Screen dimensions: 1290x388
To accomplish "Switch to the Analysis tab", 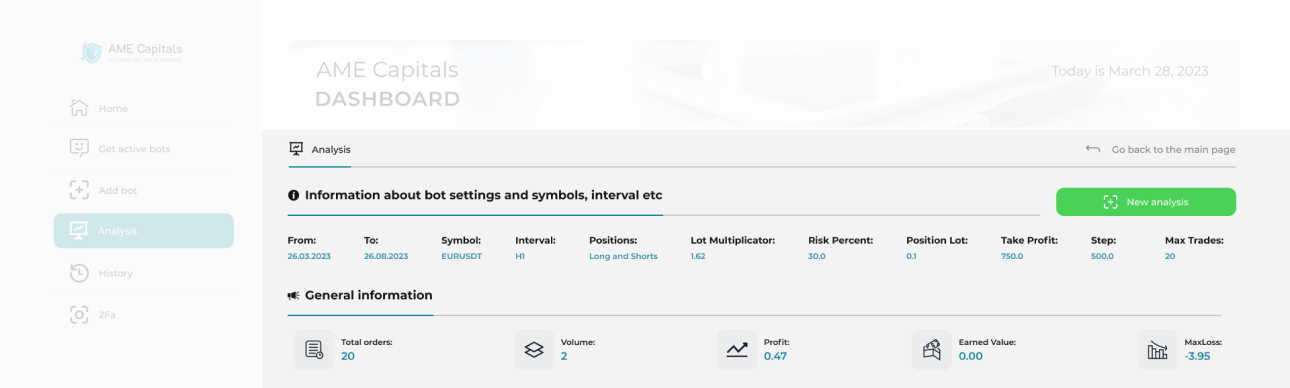I will [320, 149].
